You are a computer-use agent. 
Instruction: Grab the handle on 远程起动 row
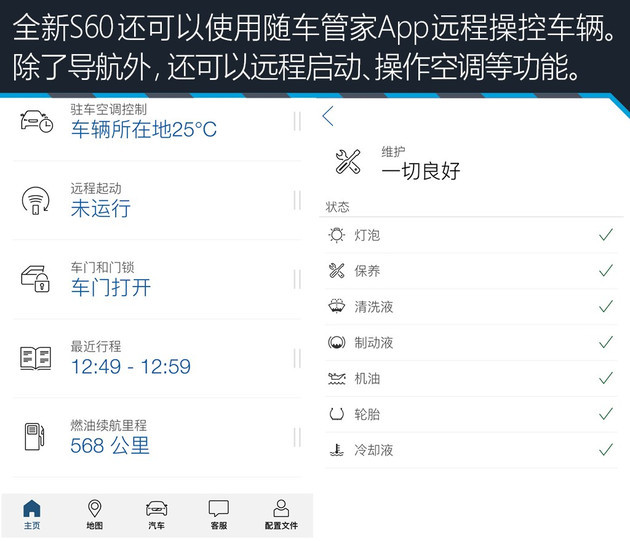pyautogui.click(x=297, y=200)
